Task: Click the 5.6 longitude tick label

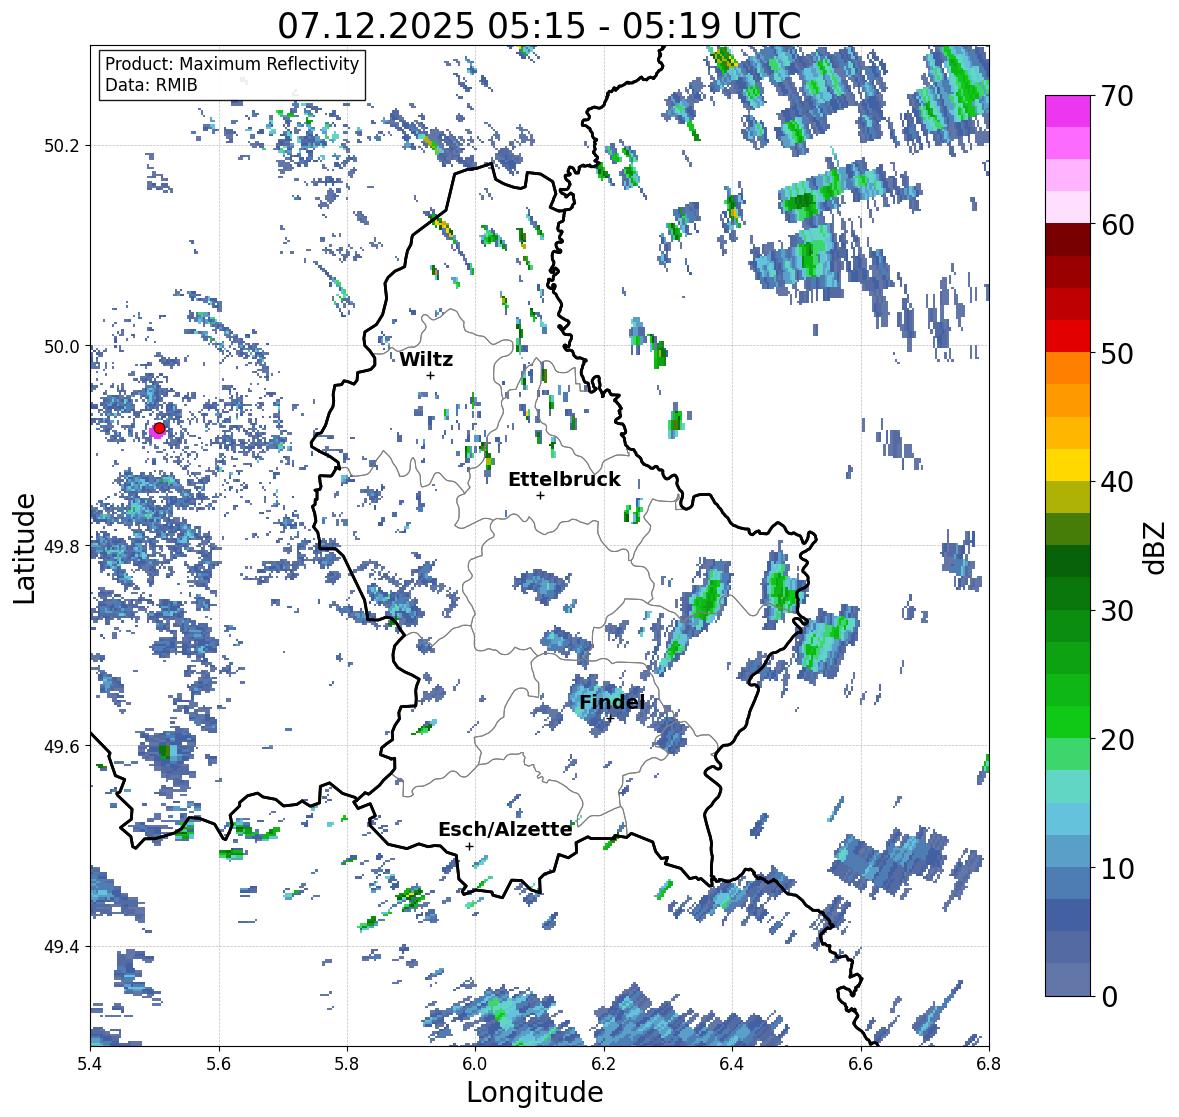Action: click(x=219, y=1064)
